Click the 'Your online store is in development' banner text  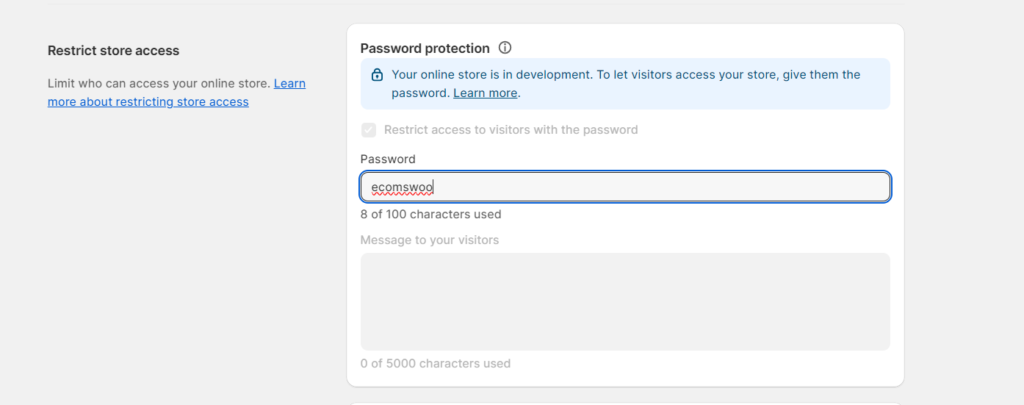pos(491,74)
